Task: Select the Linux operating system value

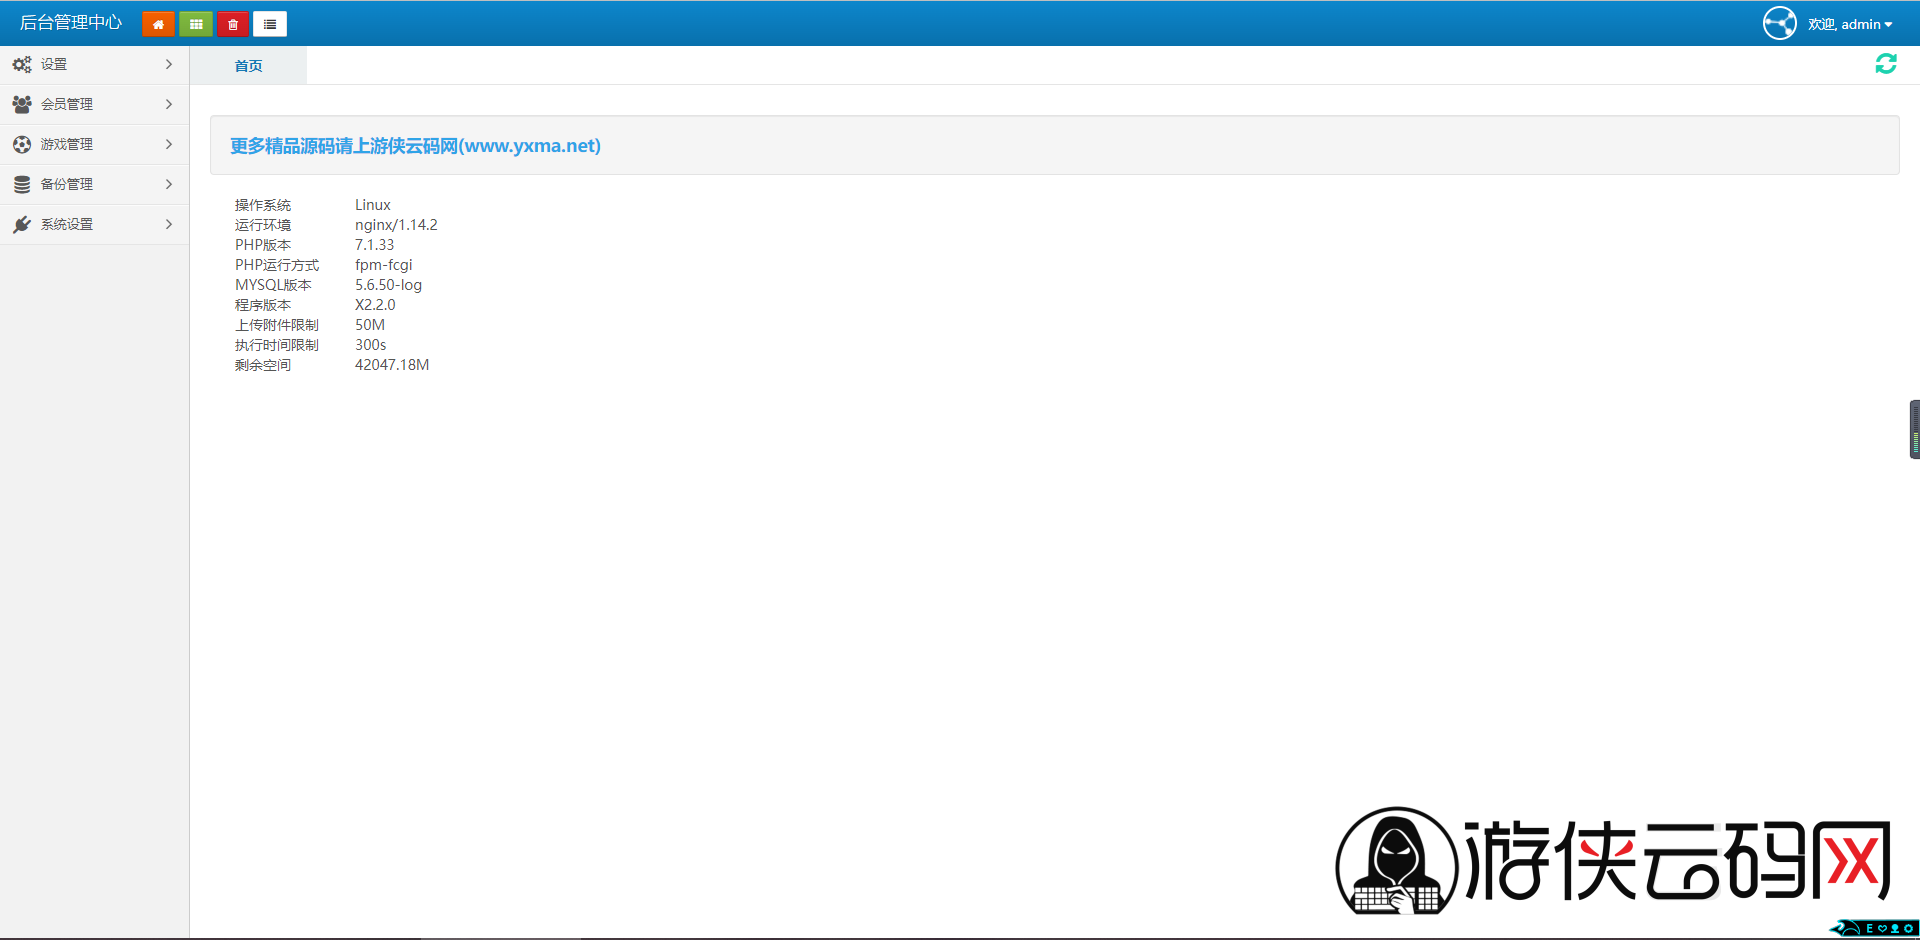Action: (372, 205)
